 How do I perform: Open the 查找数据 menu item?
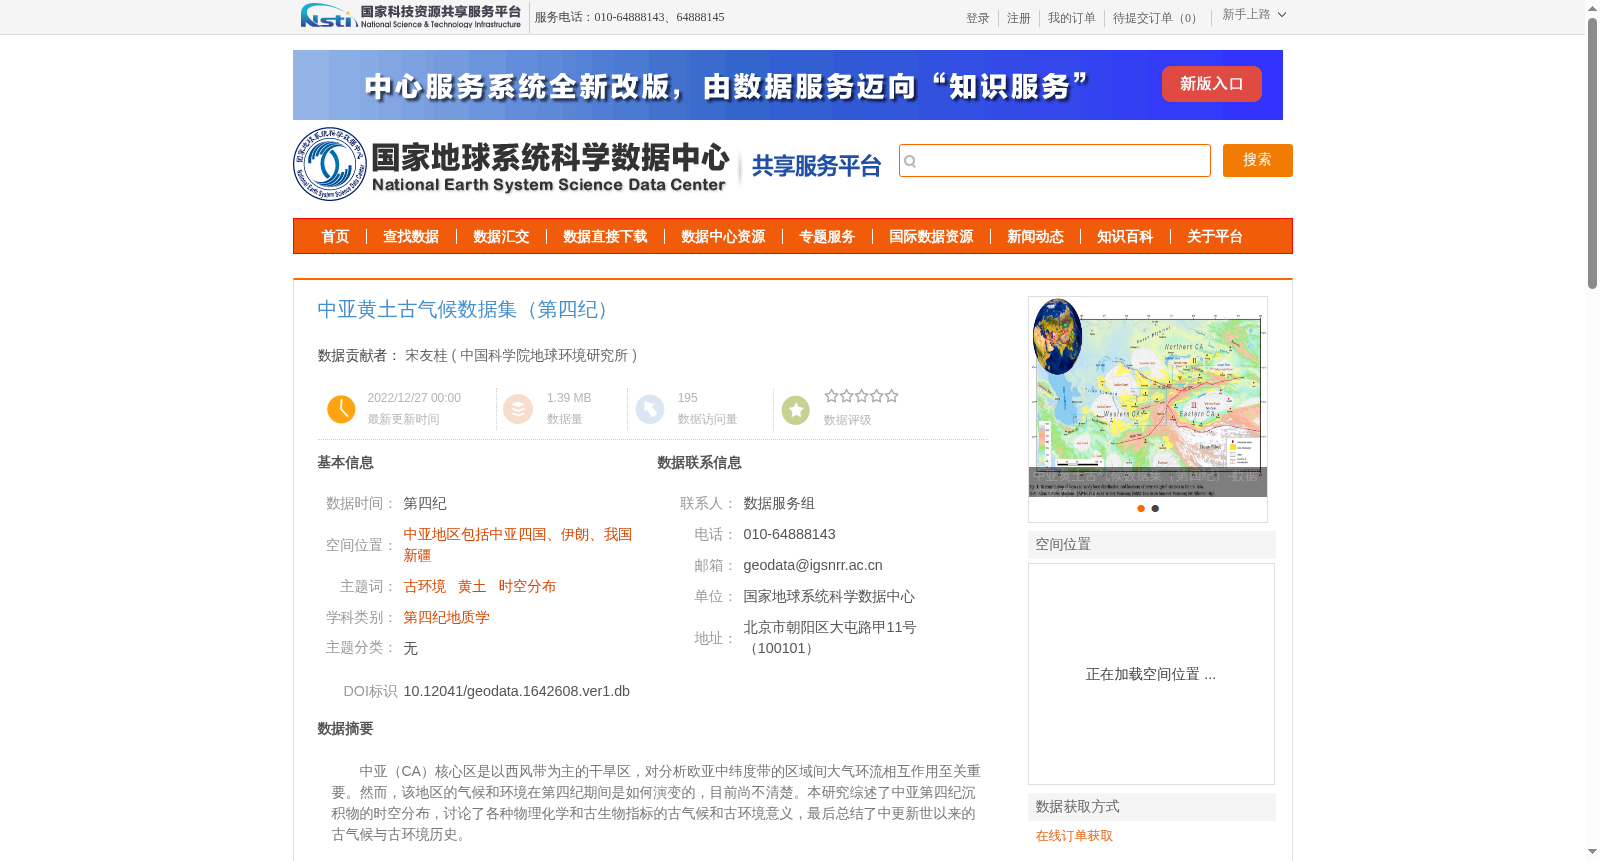click(411, 237)
